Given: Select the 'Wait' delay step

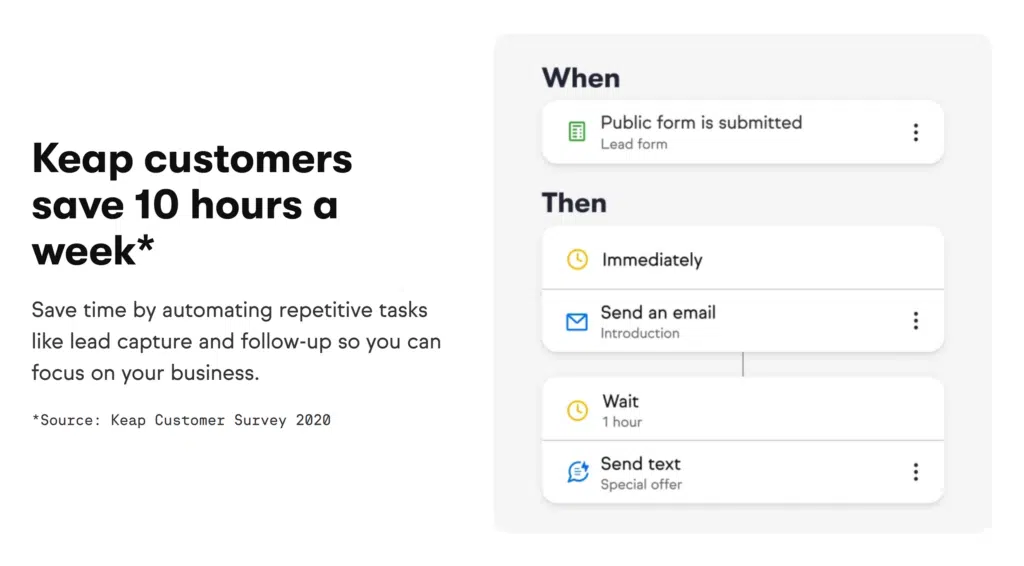Looking at the screenshot, I should (620, 401).
